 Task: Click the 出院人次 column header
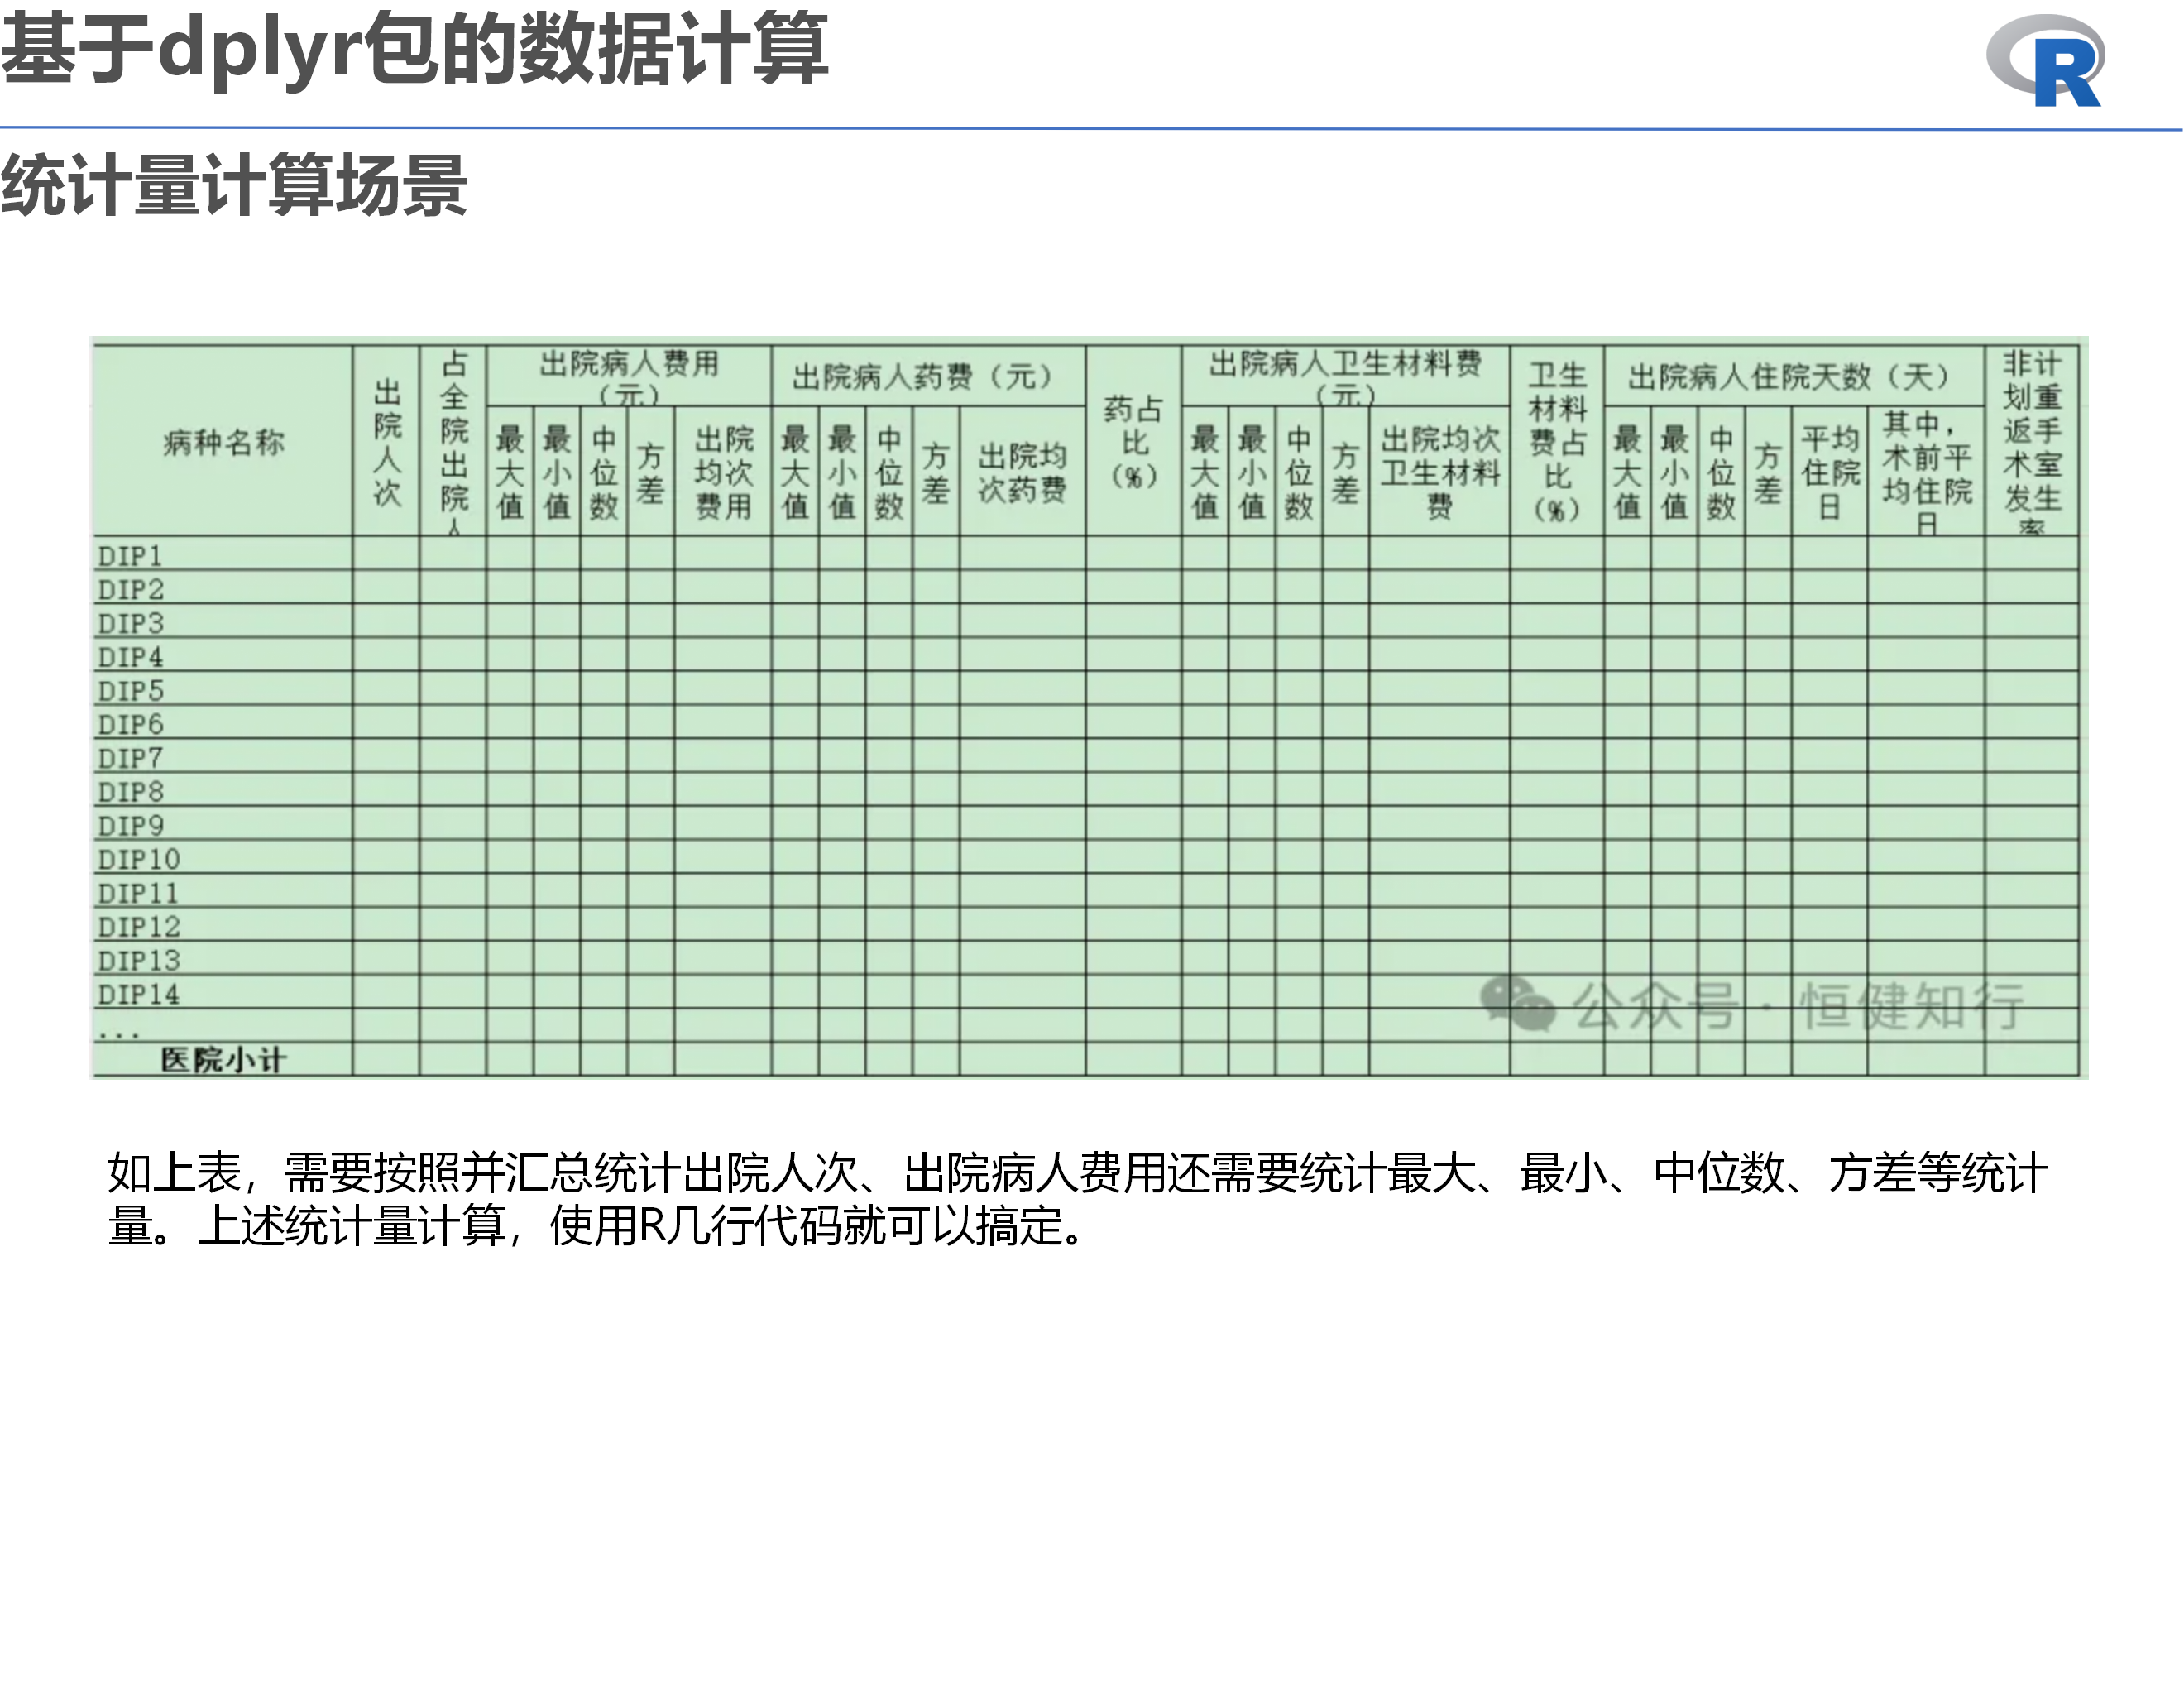tap(386, 441)
